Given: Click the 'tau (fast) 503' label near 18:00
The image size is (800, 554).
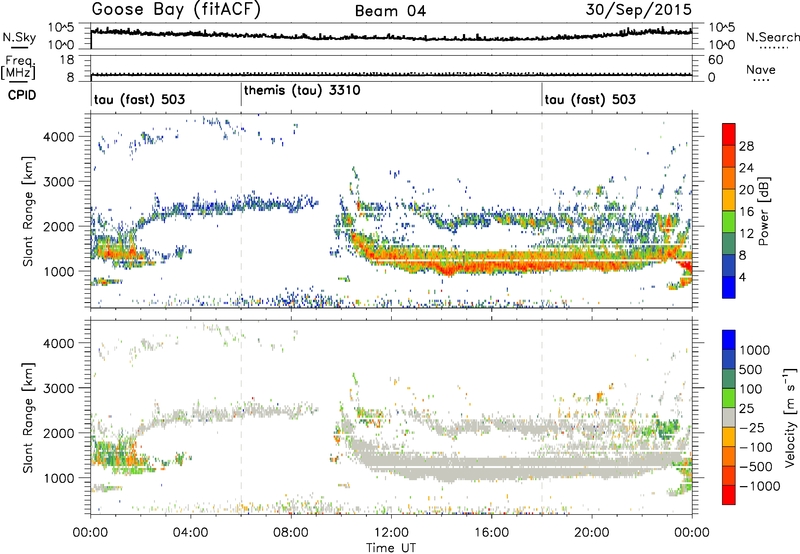Looking at the screenshot, I should 590,99.
